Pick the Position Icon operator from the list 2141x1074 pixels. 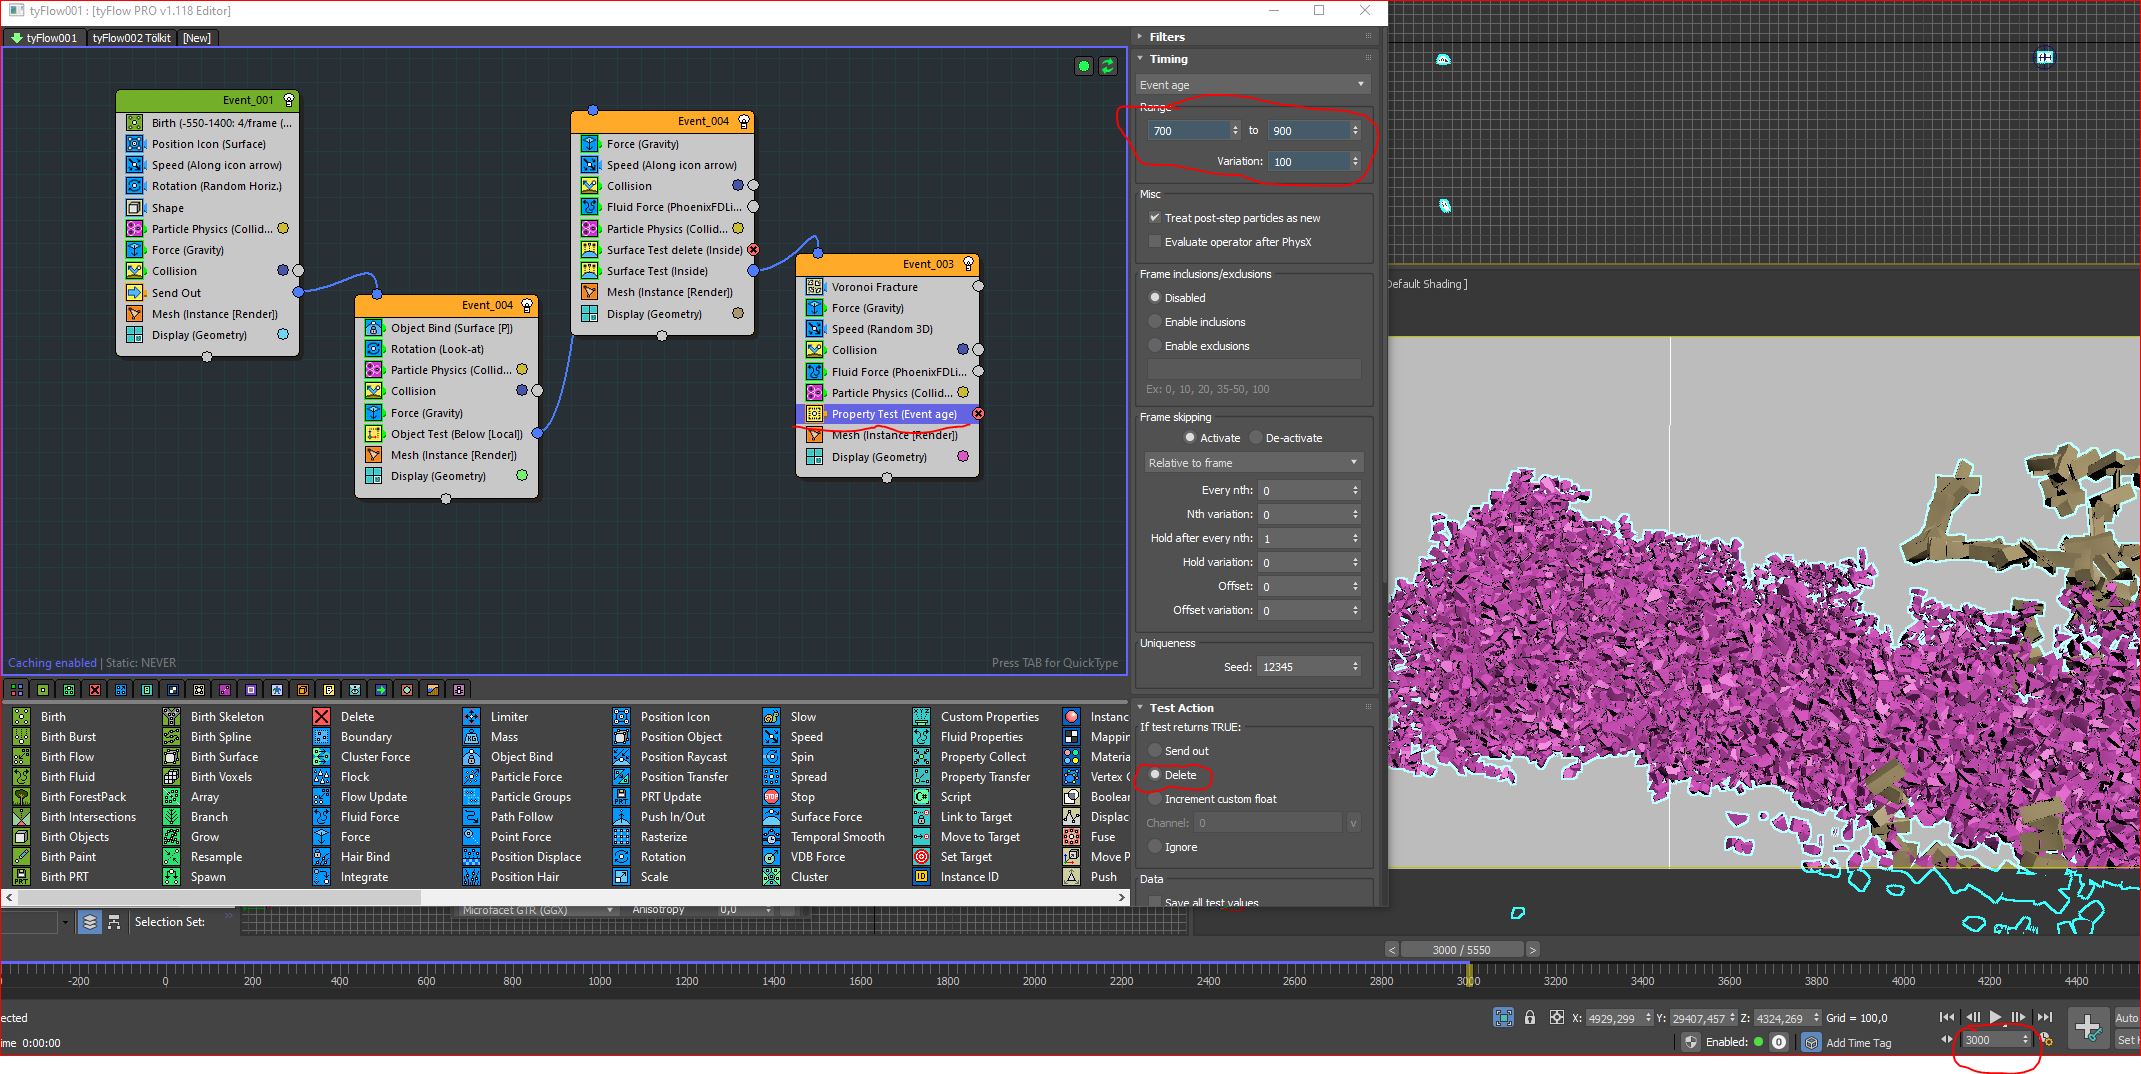(621, 717)
